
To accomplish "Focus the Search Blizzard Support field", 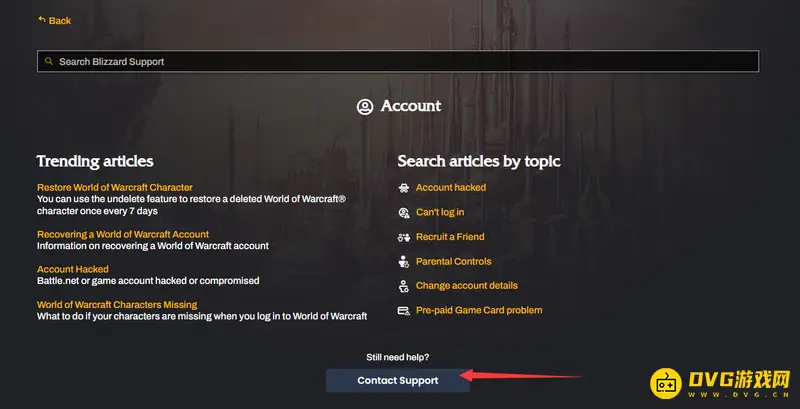I will click(x=398, y=61).
